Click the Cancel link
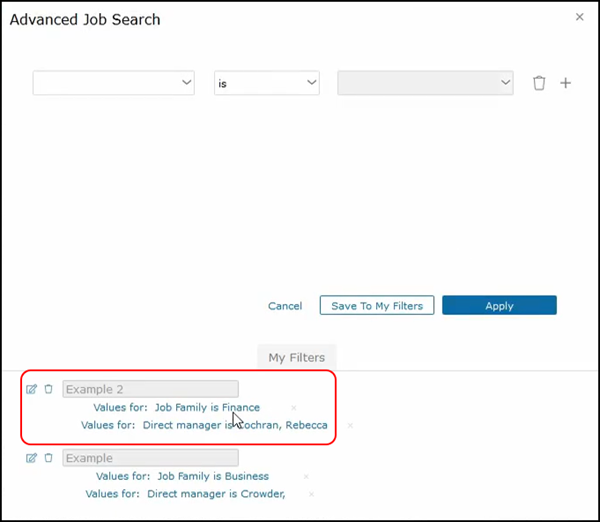The height and width of the screenshot is (522, 600). point(285,306)
